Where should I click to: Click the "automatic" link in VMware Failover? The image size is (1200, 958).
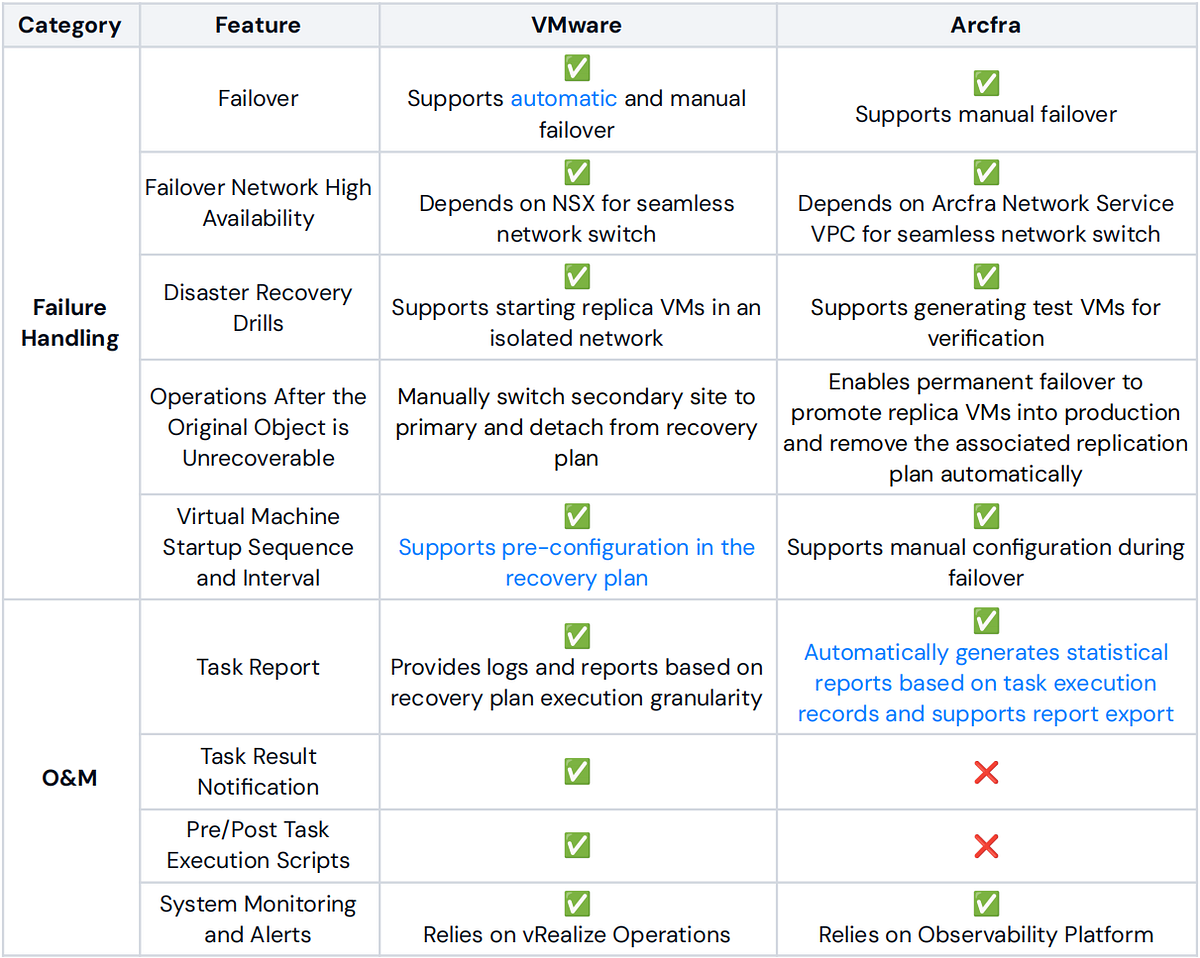tap(563, 99)
